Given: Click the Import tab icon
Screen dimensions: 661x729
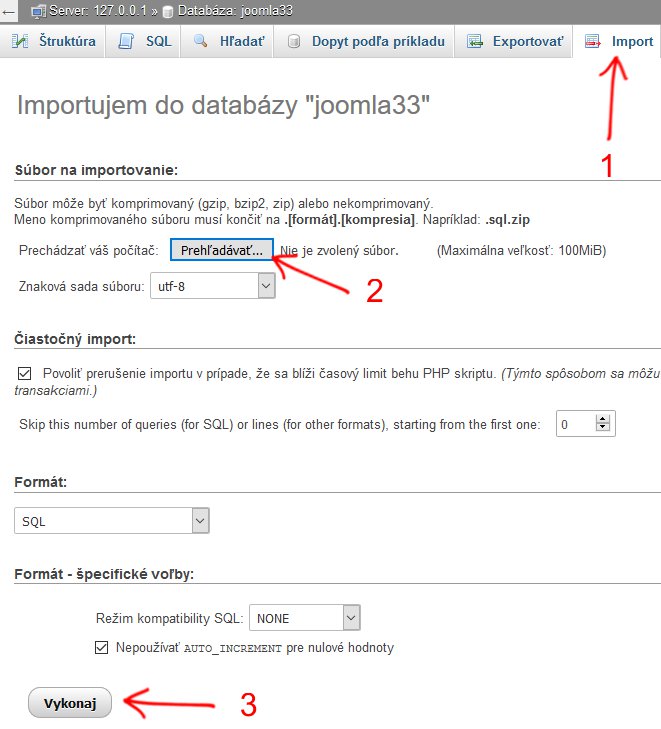Looking at the screenshot, I should point(592,41).
